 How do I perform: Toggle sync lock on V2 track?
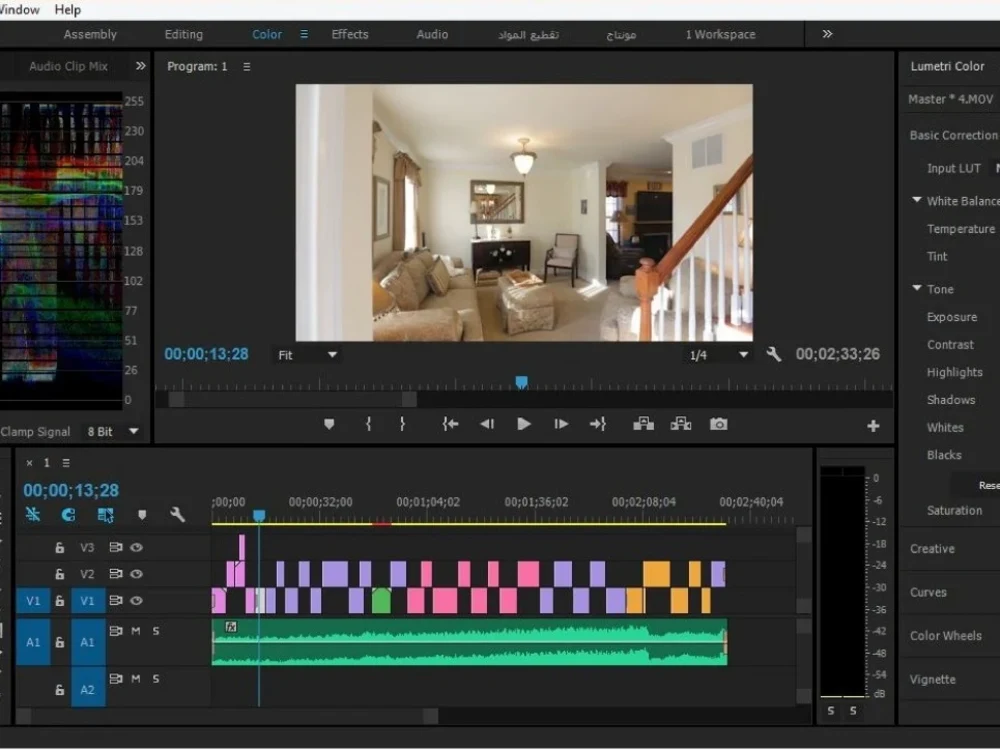pos(115,574)
